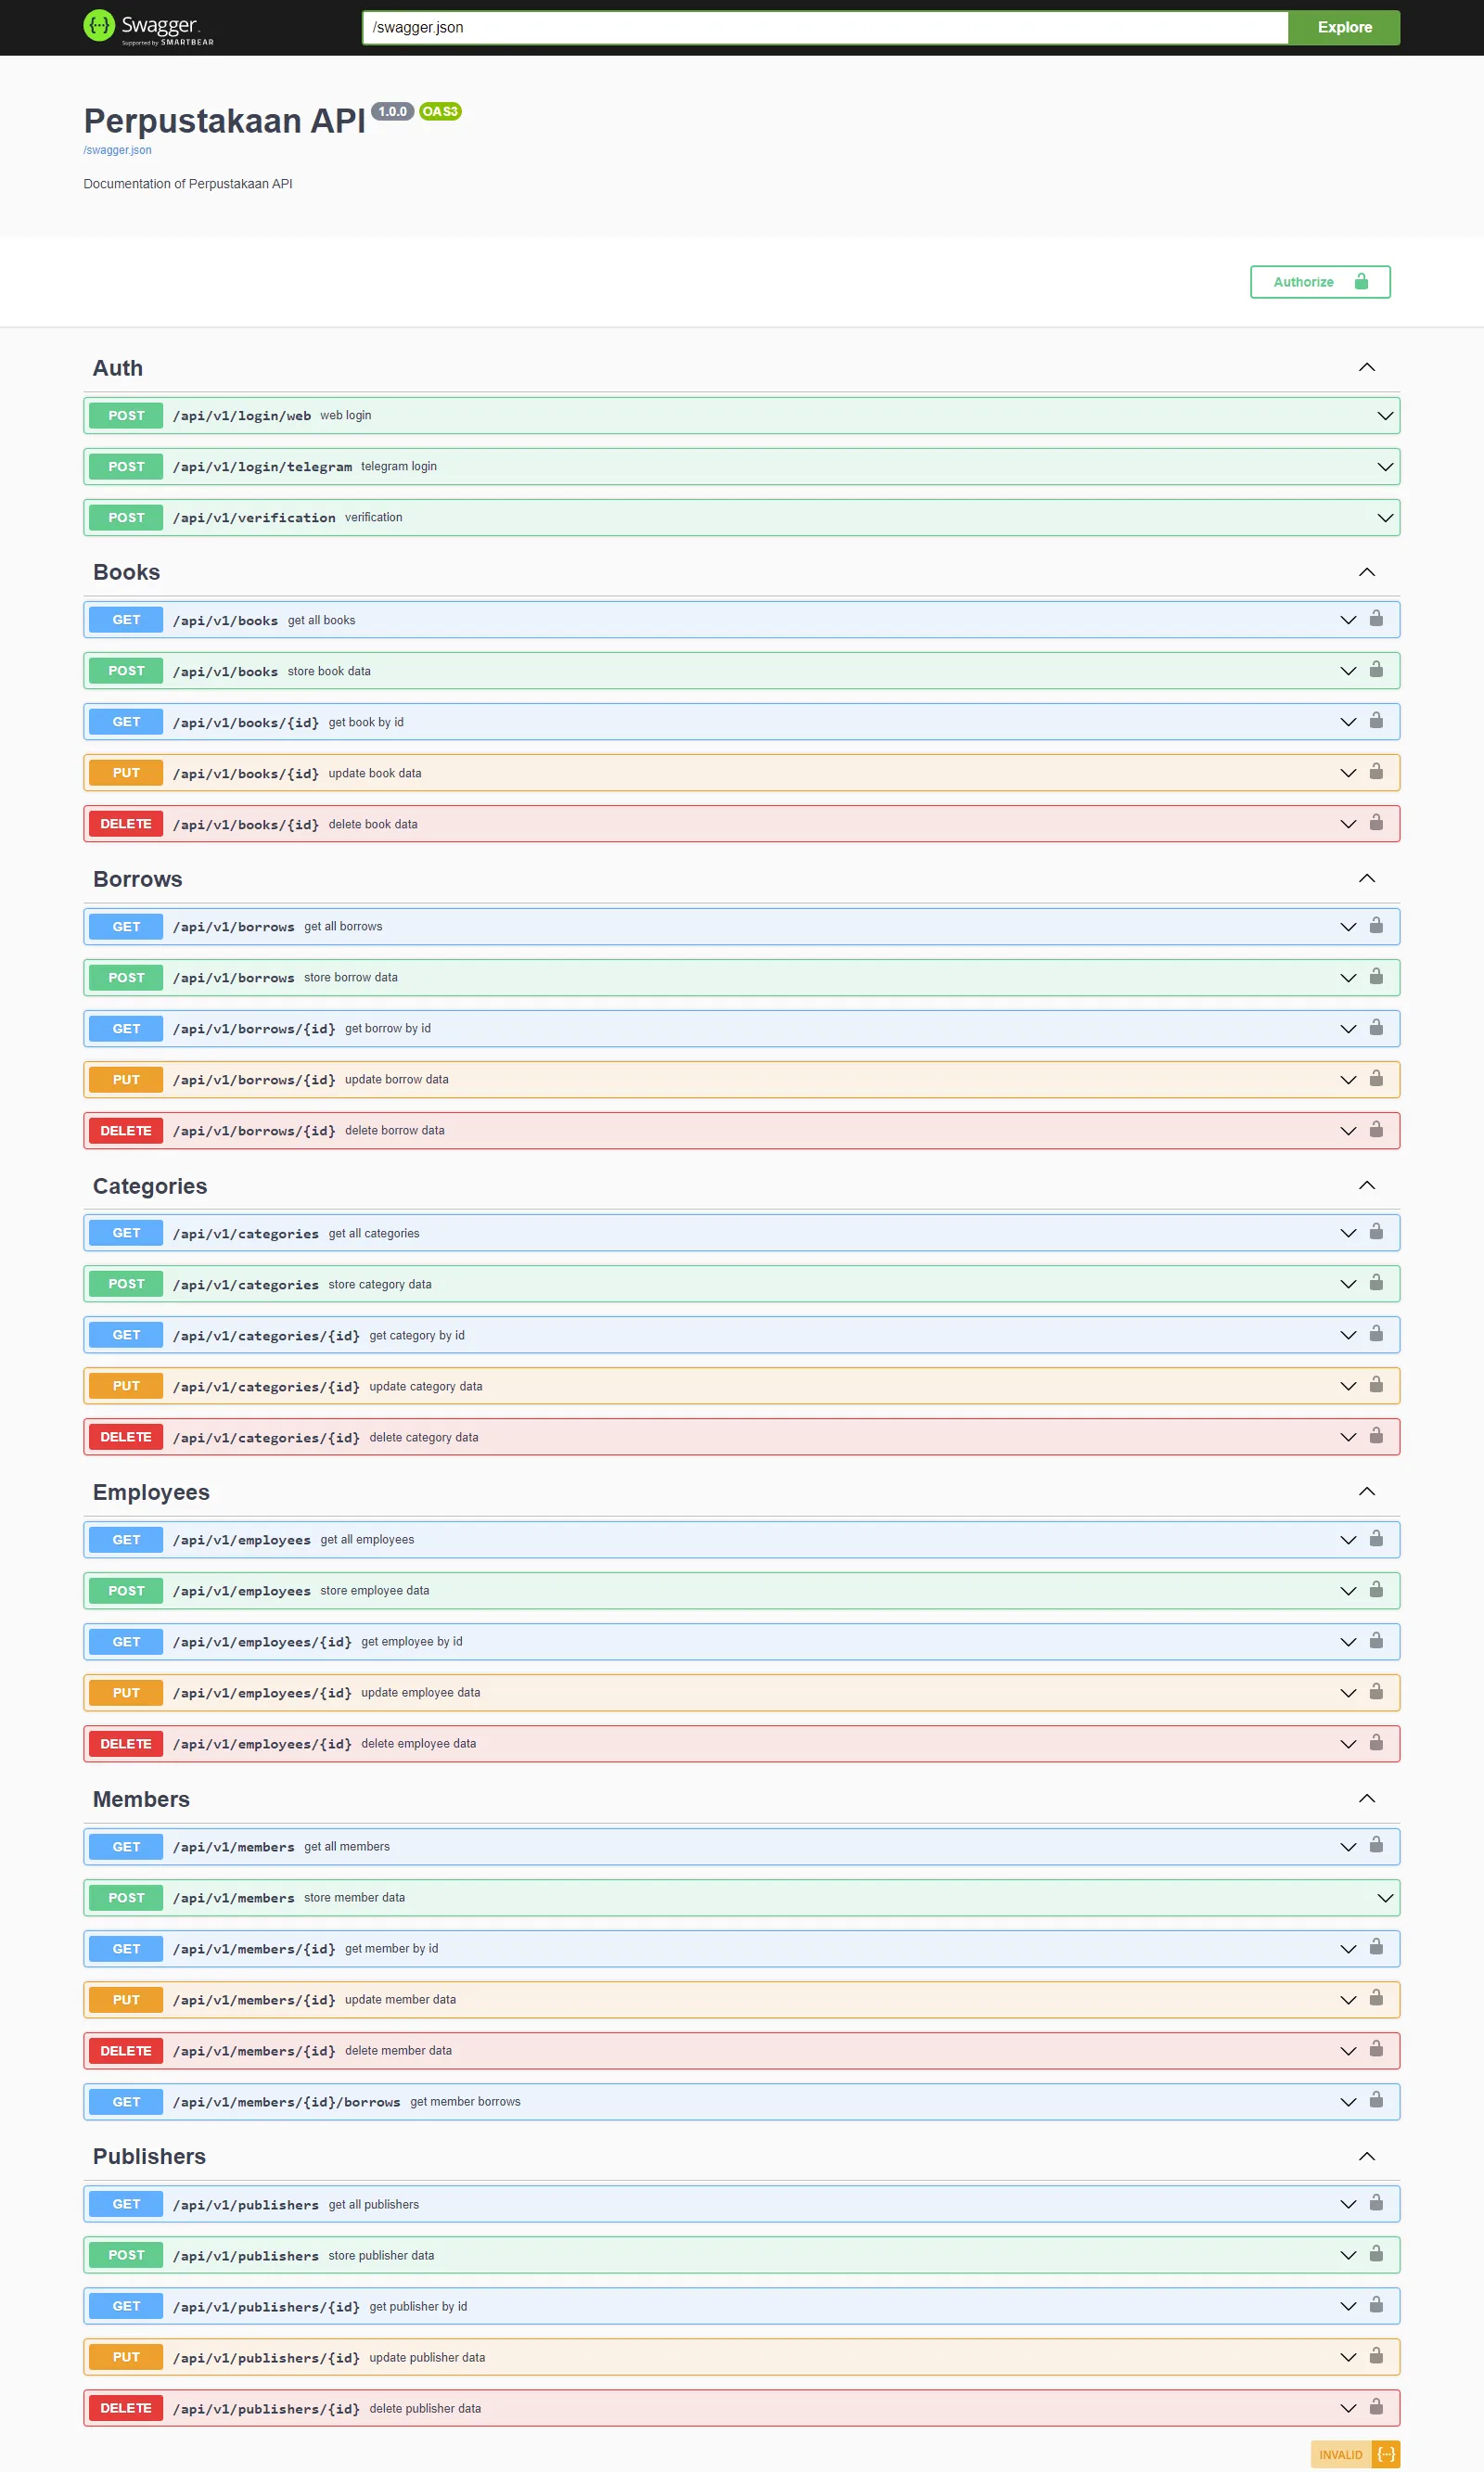
Task: Collapse the Books section
Action: (1367, 571)
